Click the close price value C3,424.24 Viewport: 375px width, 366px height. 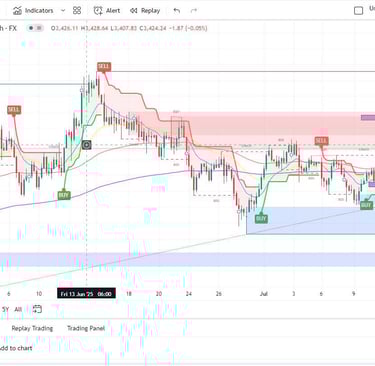153,28
